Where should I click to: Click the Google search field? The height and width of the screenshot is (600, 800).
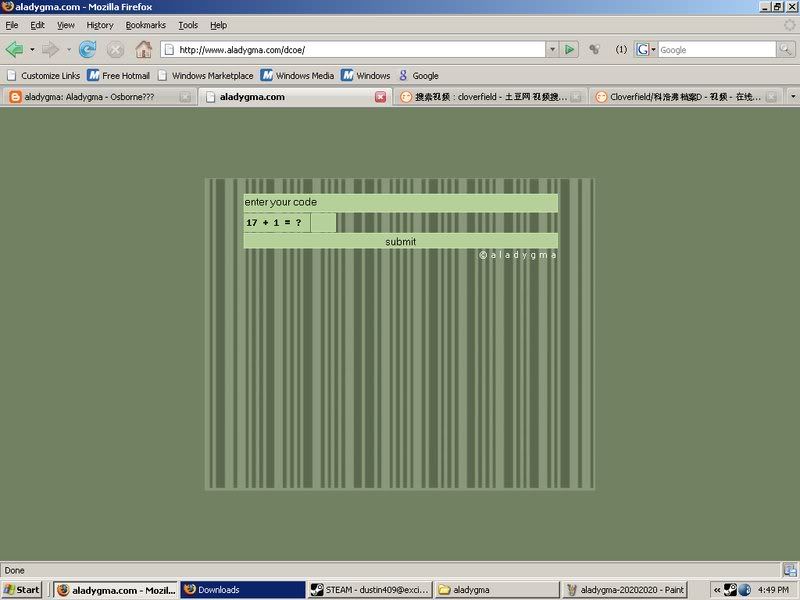[716, 49]
